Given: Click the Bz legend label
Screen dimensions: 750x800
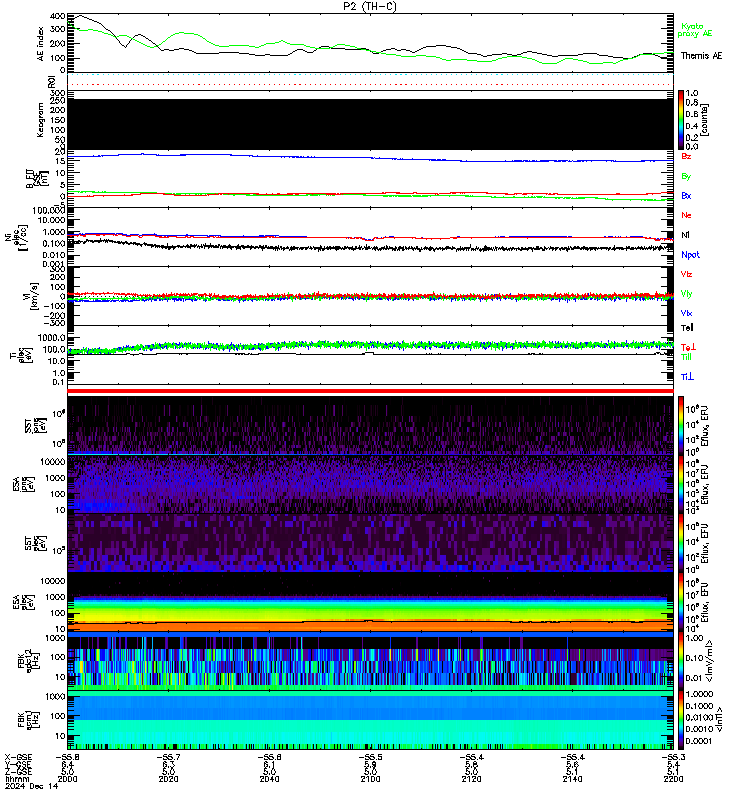Looking at the screenshot, I should [686, 156].
